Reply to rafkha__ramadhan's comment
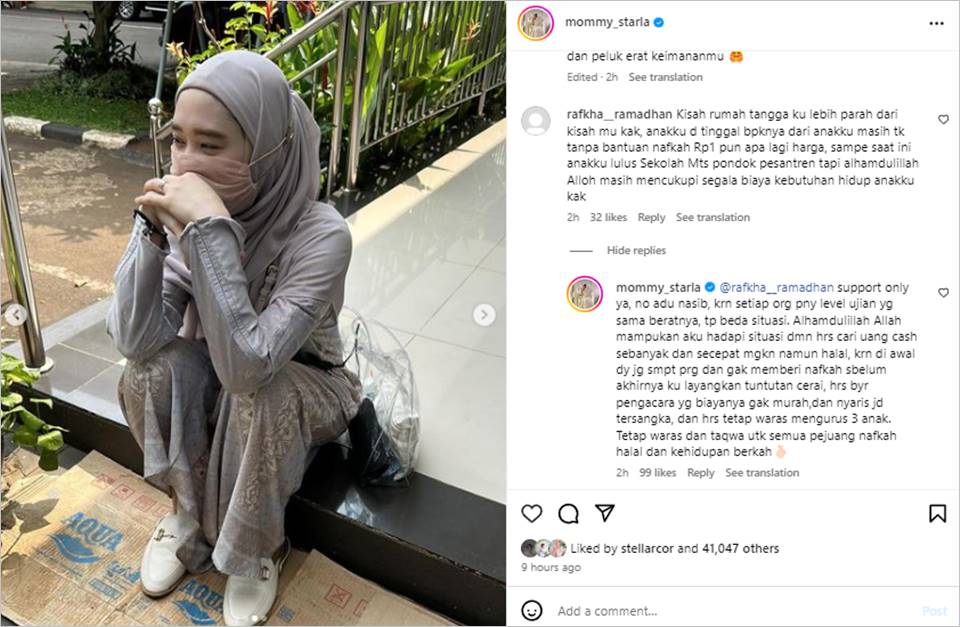Image resolution: width=960 pixels, height=627 pixels. [x=651, y=217]
